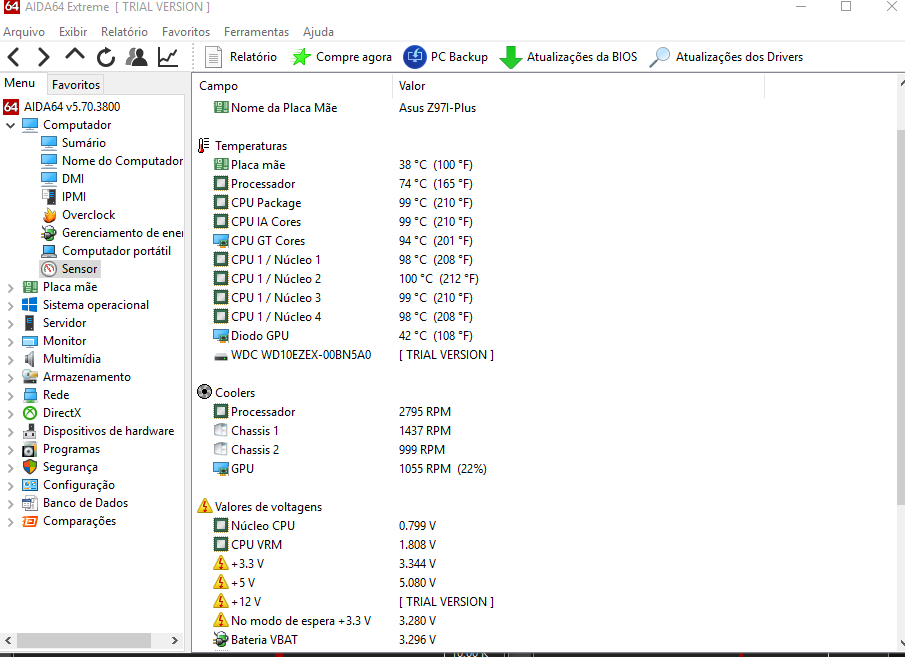Click the Segurança shield icon
905x657 pixels.
click(x=29, y=467)
